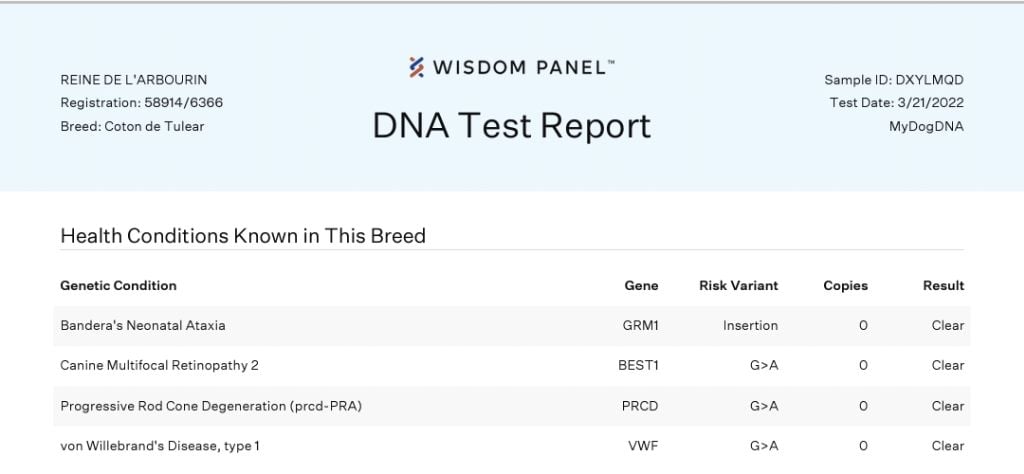
Task: Select the dog name REINE DE L'ARBOURIN
Action: (134, 80)
